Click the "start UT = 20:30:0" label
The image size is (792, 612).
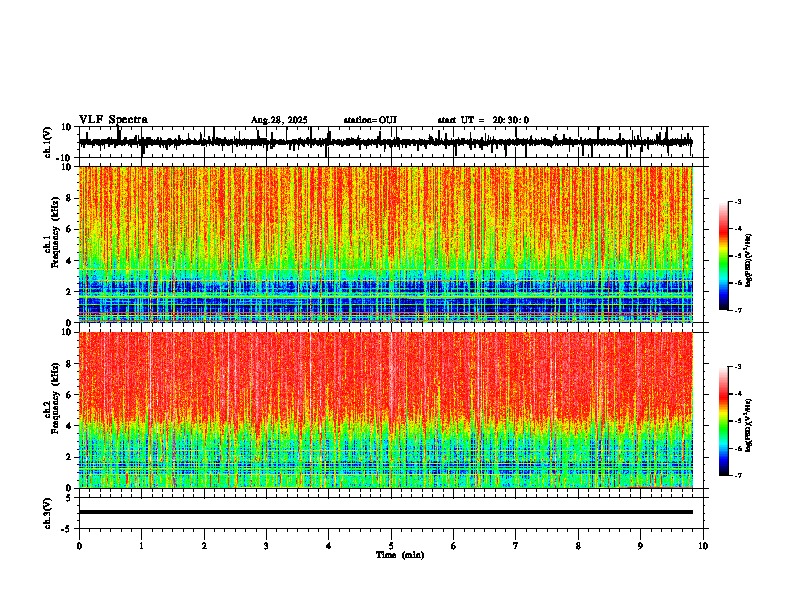click(483, 120)
